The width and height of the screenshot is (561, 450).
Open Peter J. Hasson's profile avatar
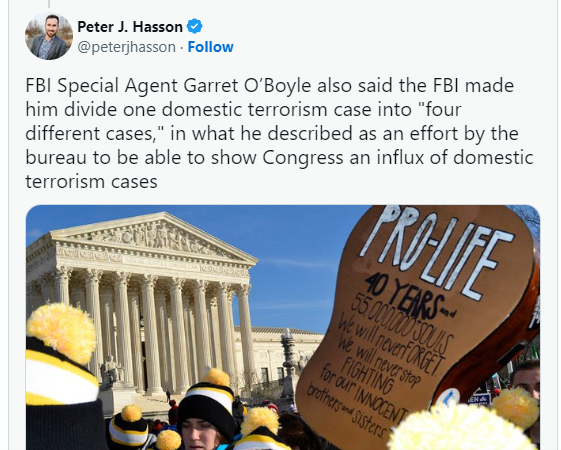pos(49,36)
